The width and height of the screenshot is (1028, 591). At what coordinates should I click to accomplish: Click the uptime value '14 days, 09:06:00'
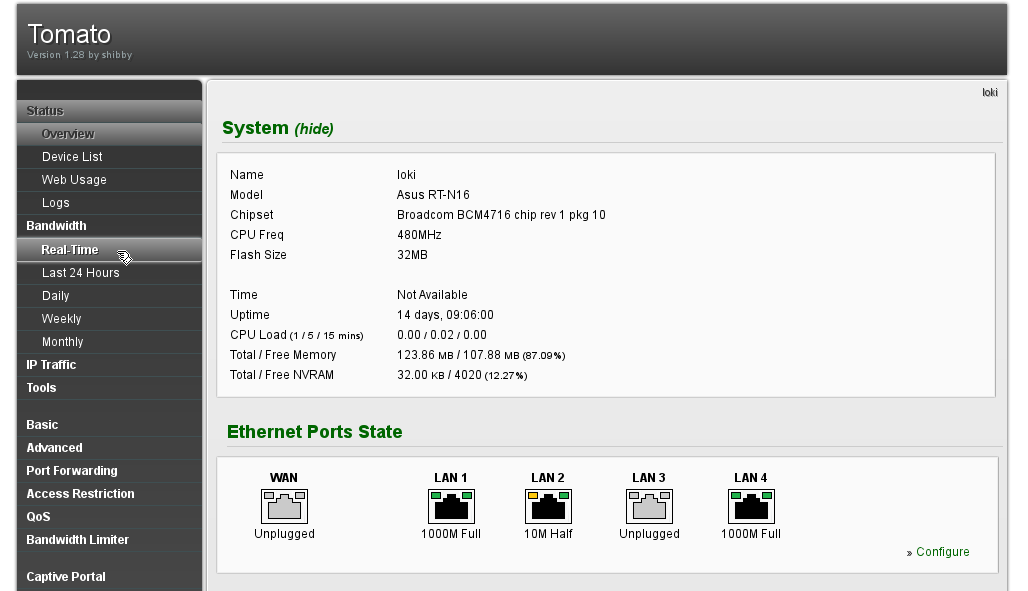coord(445,315)
